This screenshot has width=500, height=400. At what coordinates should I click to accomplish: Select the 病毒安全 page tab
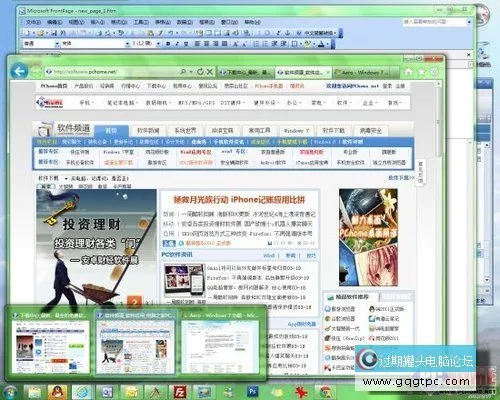[370, 131]
